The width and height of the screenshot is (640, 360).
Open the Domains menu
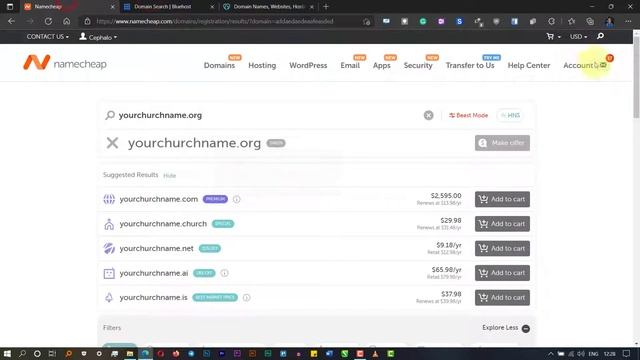point(219,65)
